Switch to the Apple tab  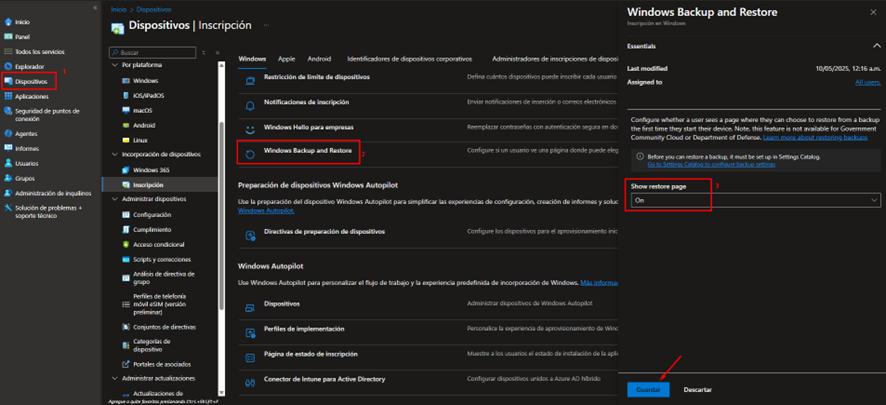point(286,59)
